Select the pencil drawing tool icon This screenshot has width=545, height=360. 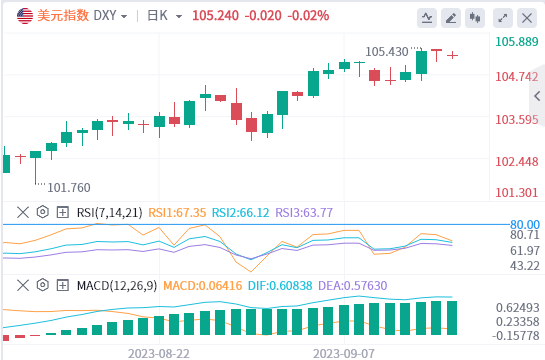tap(451, 18)
